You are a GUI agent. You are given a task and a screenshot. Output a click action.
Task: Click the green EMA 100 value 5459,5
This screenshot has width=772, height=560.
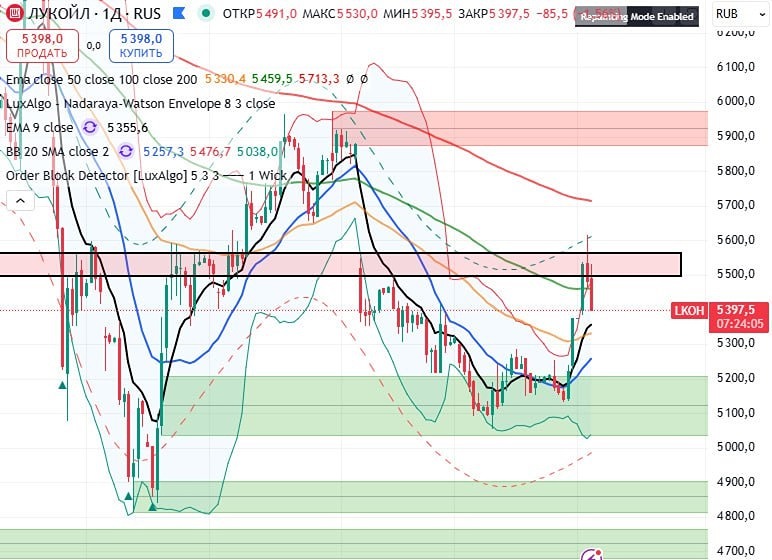point(272,79)
